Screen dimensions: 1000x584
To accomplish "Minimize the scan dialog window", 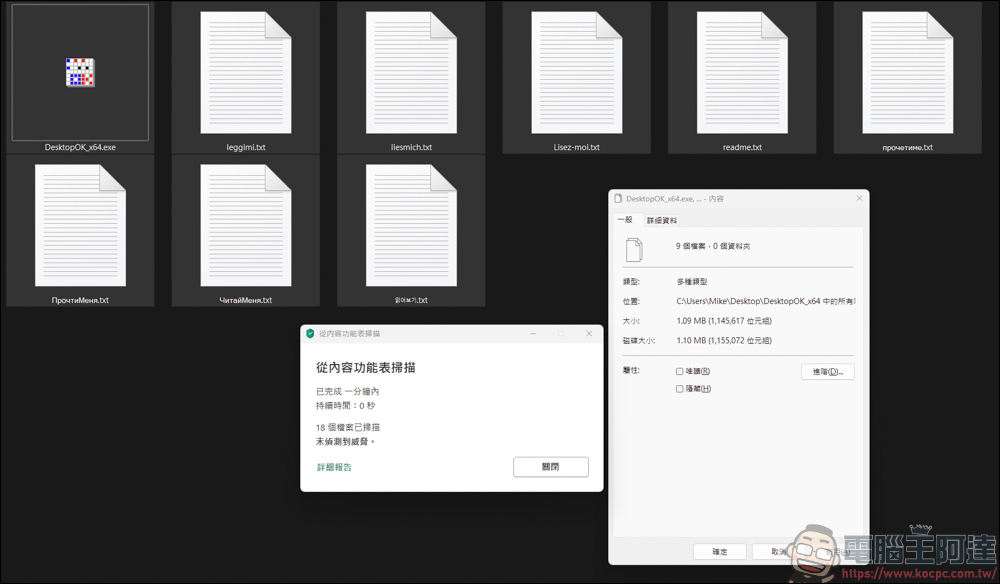I will pos(533,333).
